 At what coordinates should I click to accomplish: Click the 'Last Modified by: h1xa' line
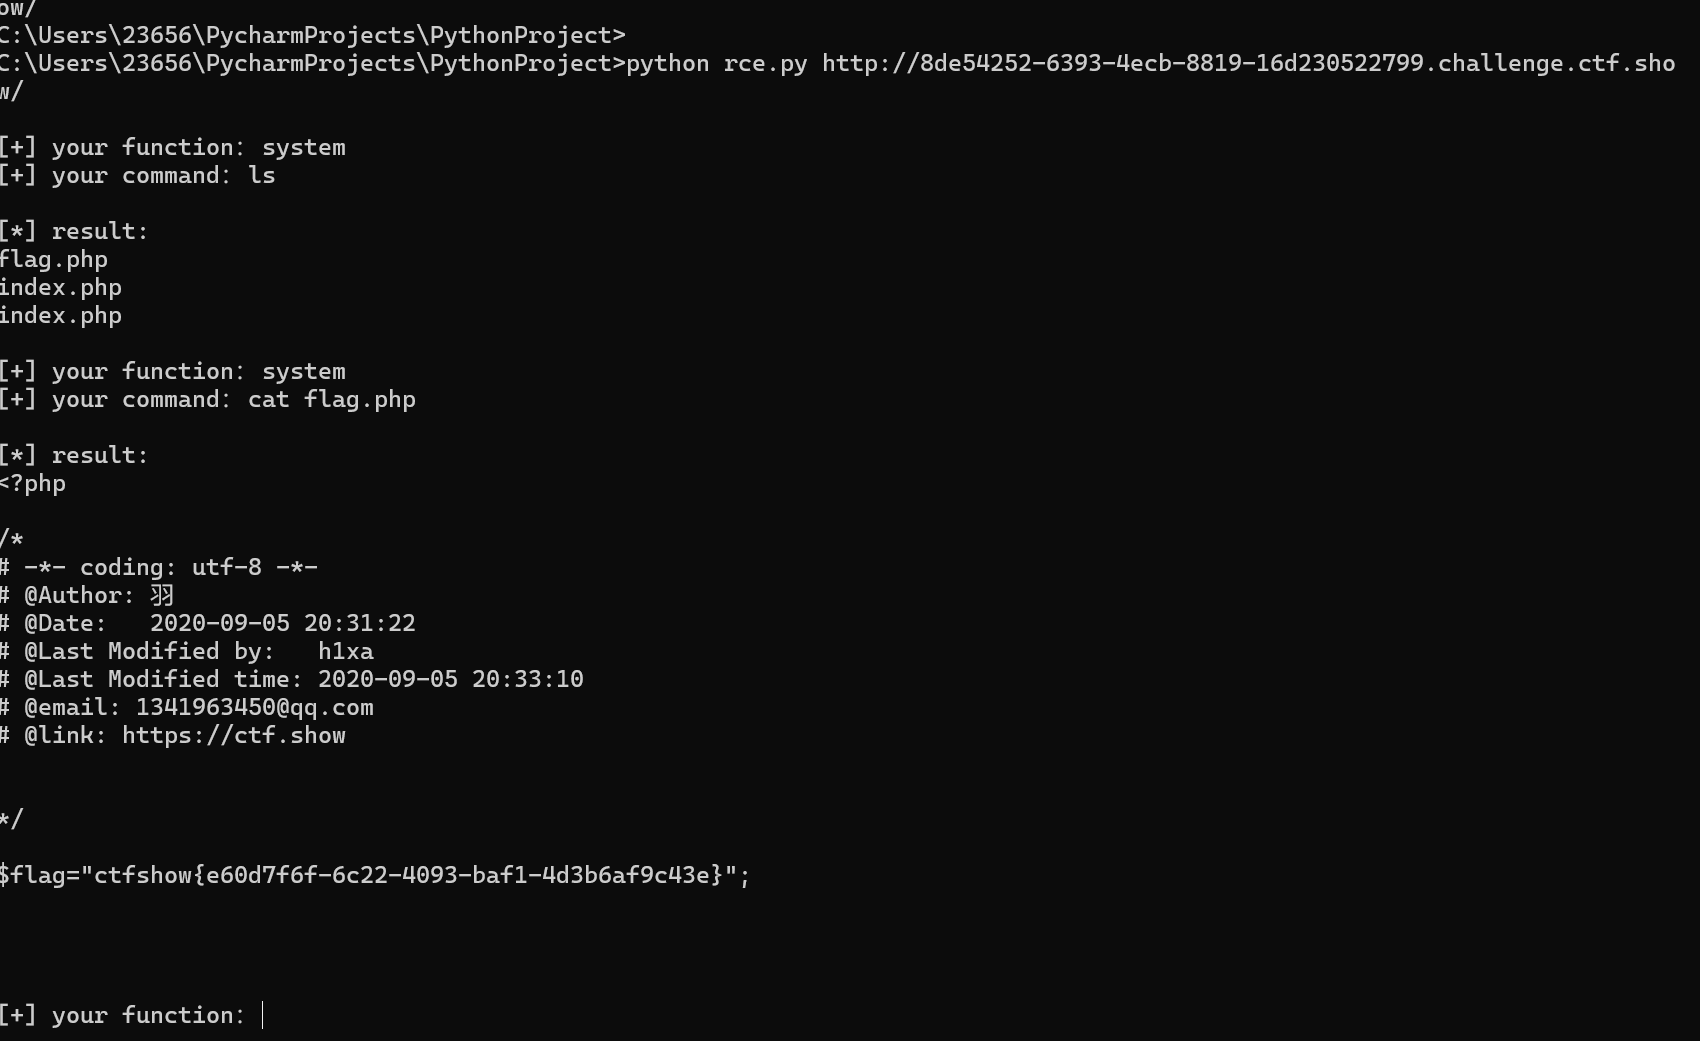[187, 651]
